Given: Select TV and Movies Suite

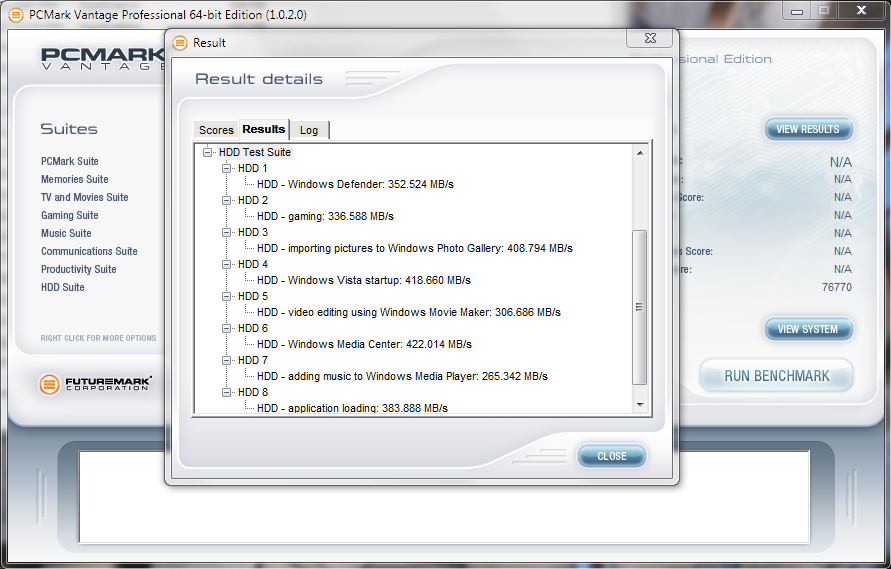Looking at the screenshot, I should 85,197.
